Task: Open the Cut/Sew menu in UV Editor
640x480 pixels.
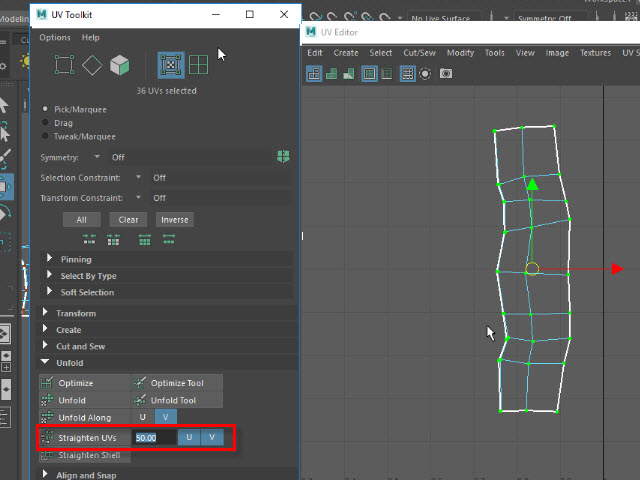Action: 417,53
